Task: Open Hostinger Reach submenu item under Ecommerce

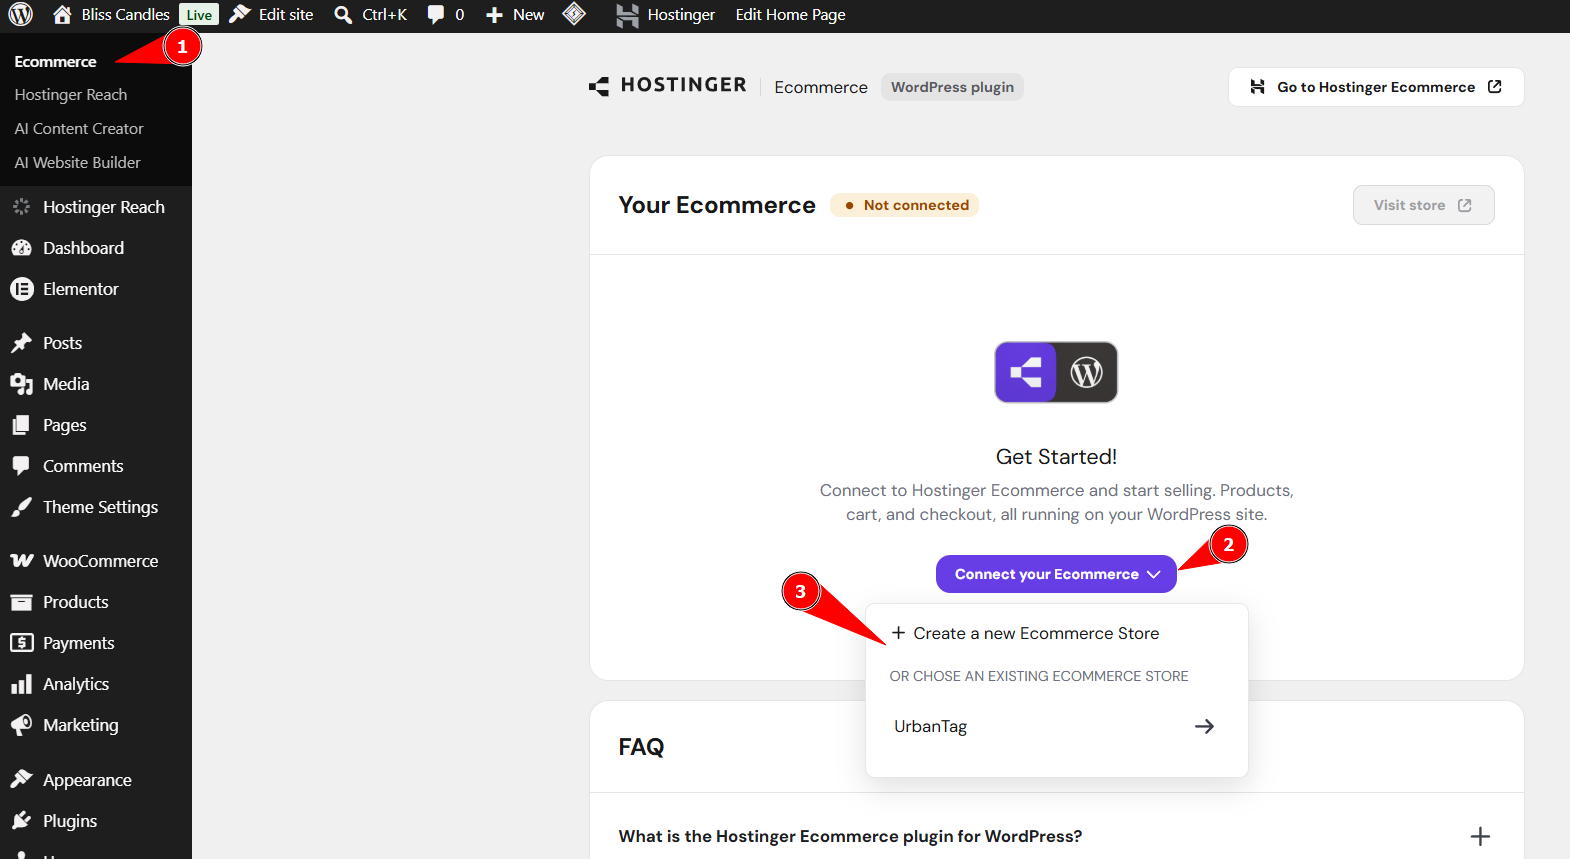Action: 71,95
